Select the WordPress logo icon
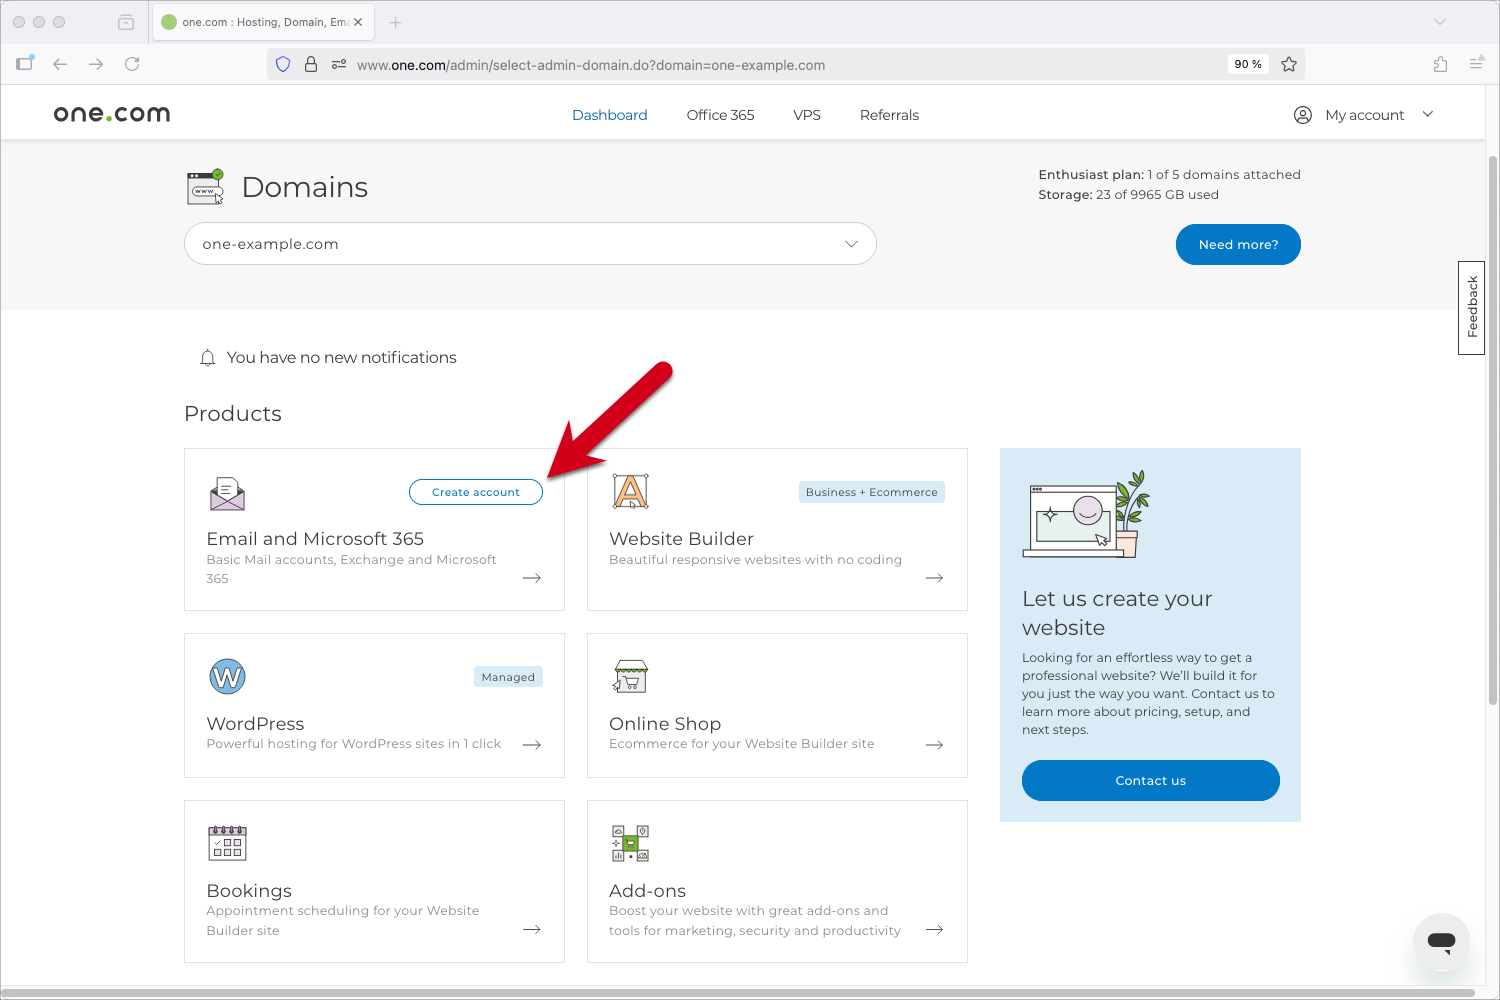Viewport: 1500px width, 1000px height. click(227, 676)
